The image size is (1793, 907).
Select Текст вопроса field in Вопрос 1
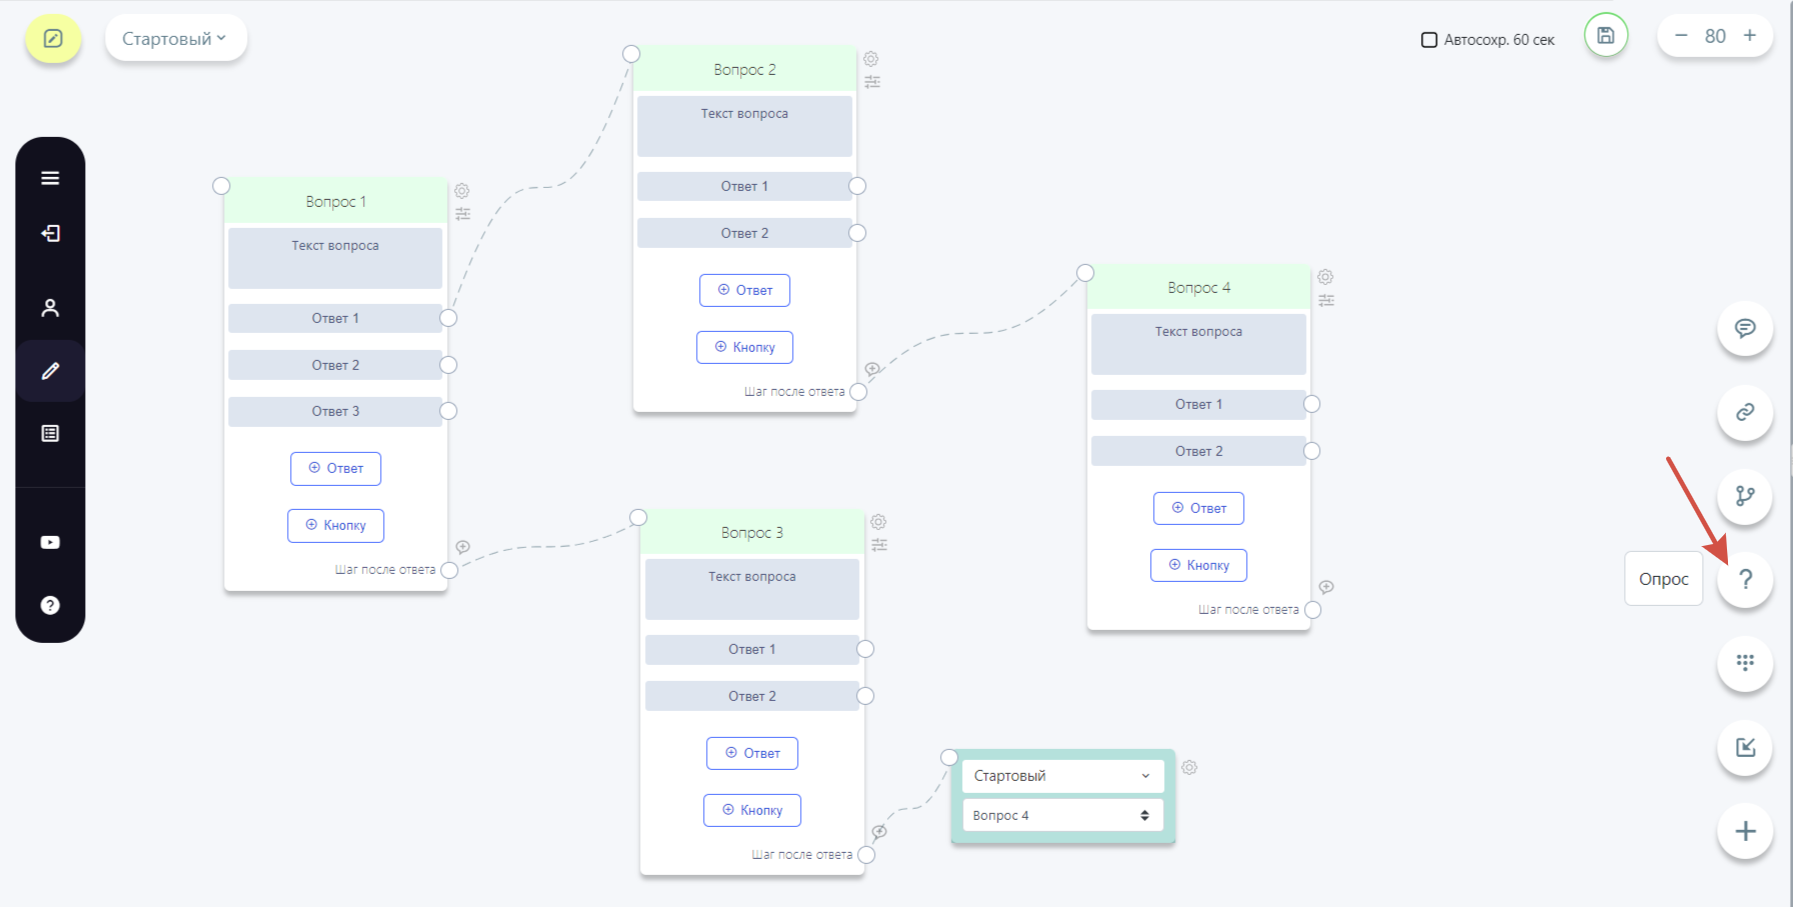[x=335, y=258]
